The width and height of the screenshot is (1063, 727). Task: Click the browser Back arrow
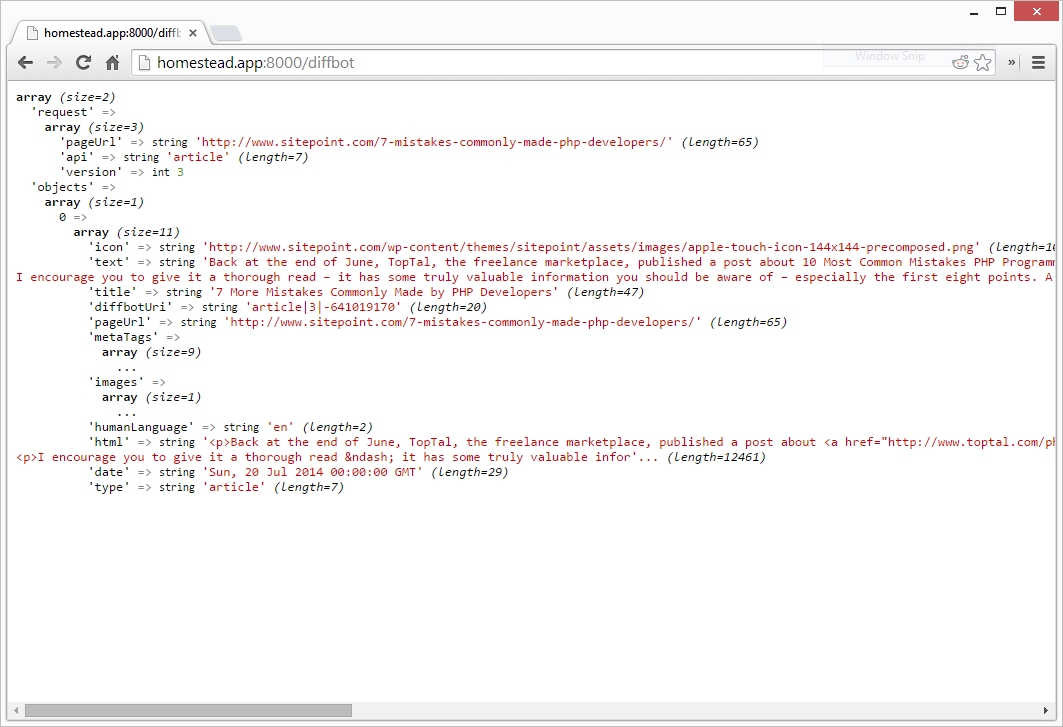[25, 62]
